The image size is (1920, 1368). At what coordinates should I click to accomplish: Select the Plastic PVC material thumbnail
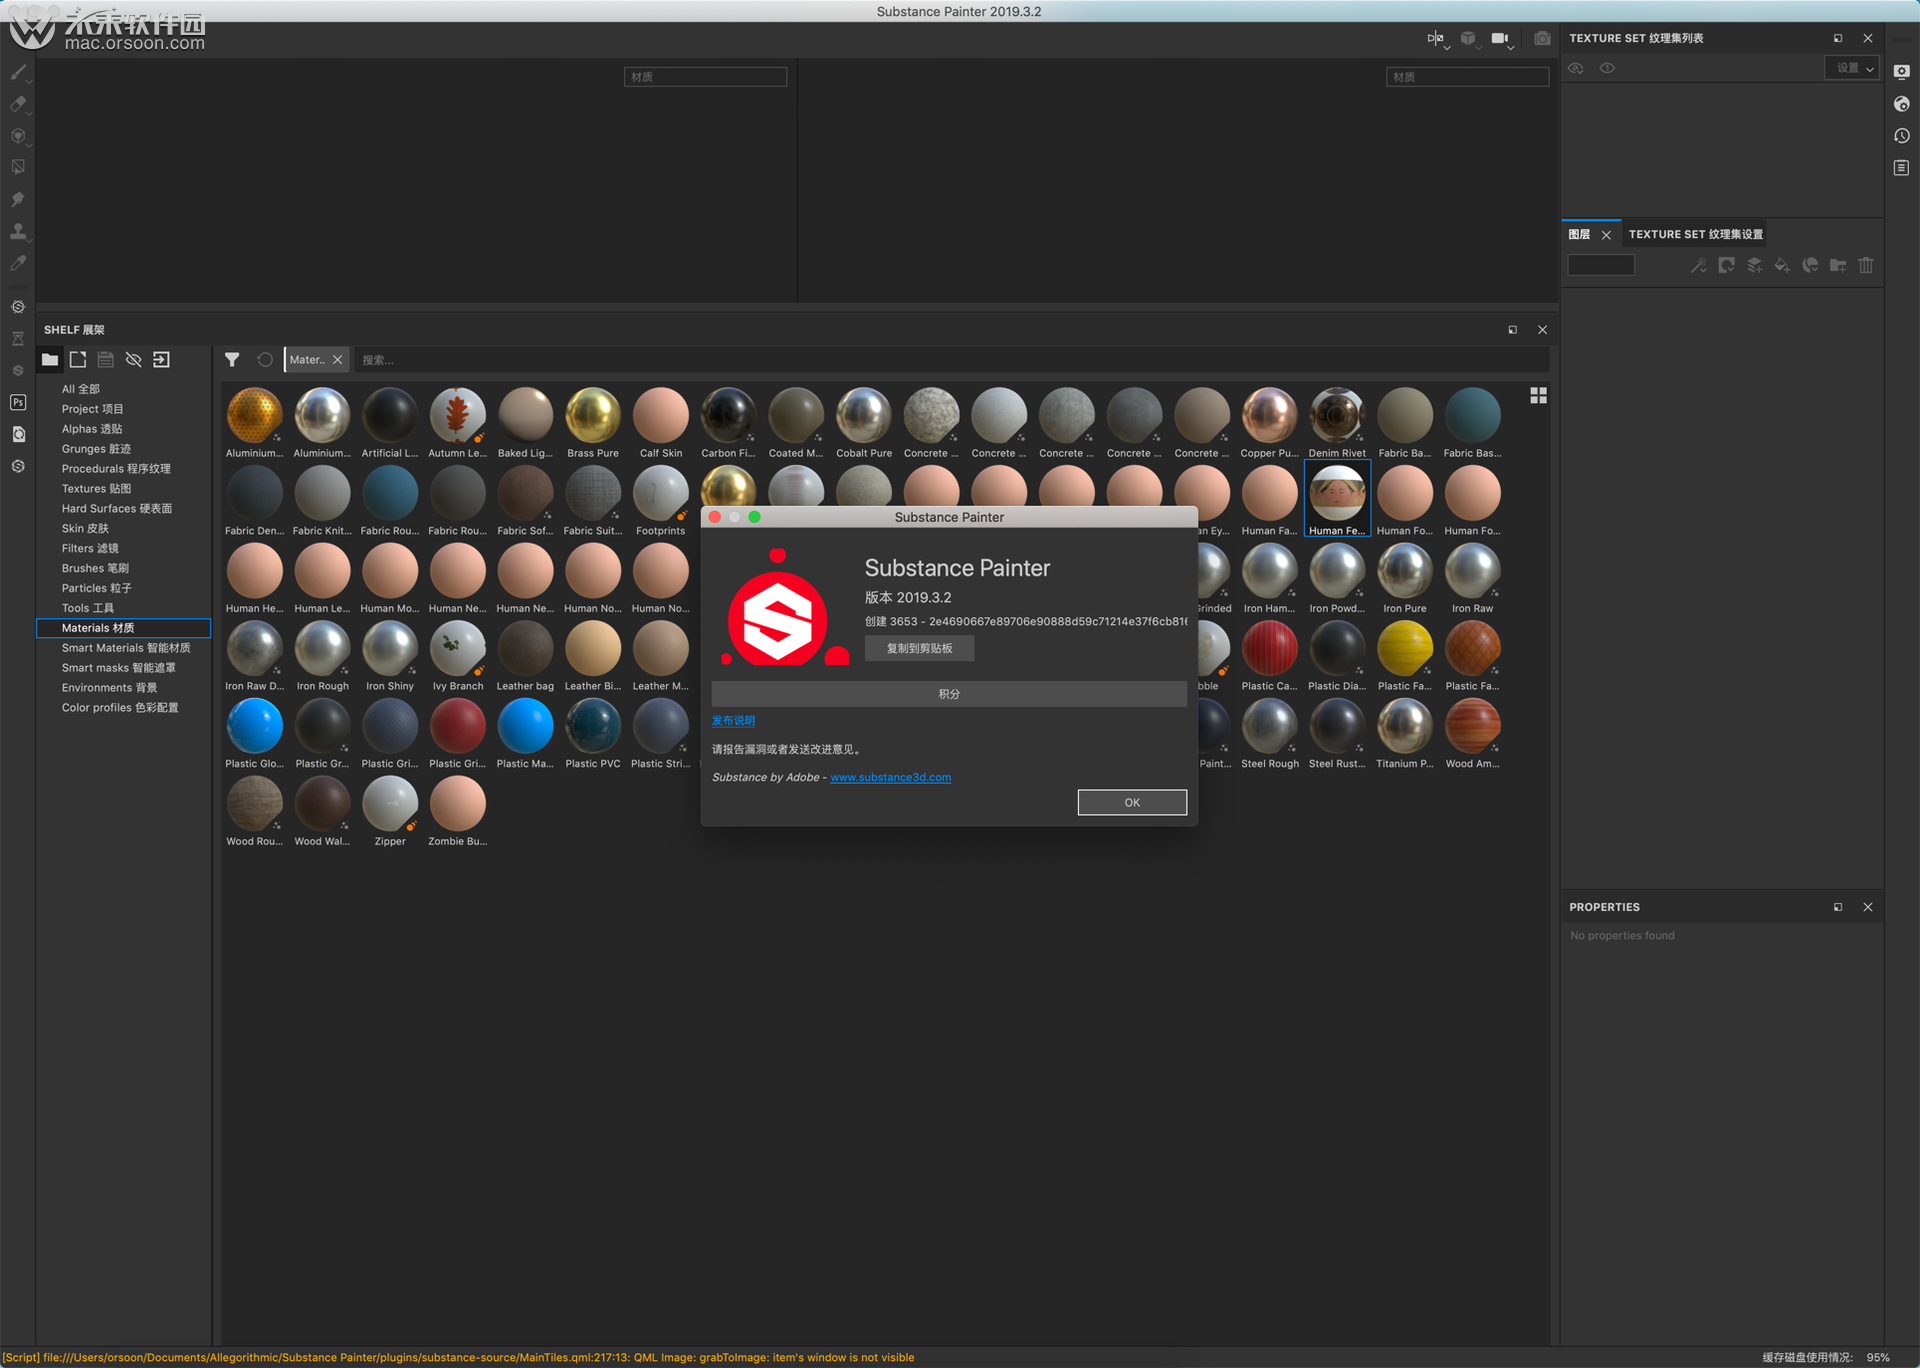click(593, 733)
